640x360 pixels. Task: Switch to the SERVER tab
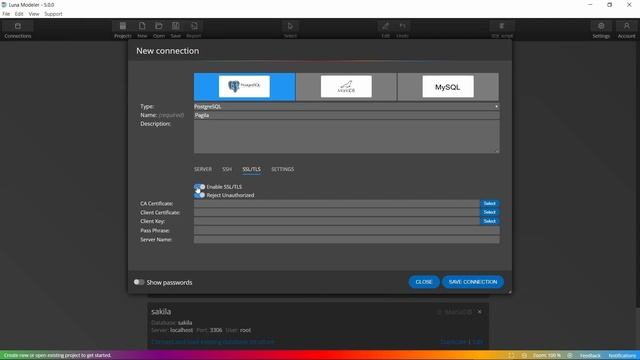point(203,169)
